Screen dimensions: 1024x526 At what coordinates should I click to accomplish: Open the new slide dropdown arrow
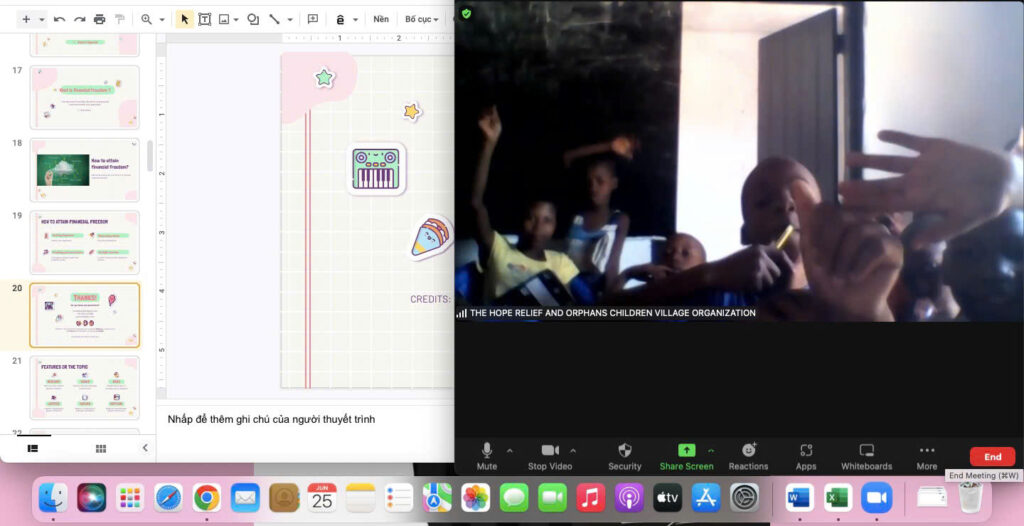pyautogui.click(x=42, y=19)
